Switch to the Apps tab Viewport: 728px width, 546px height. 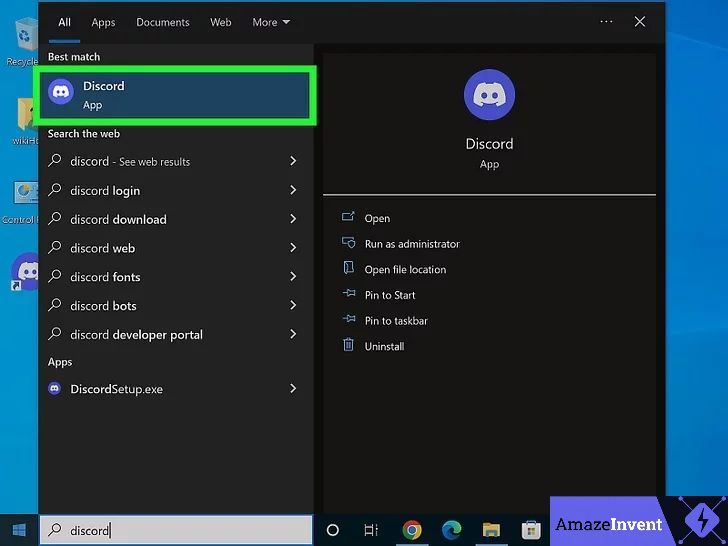[103, 22]
